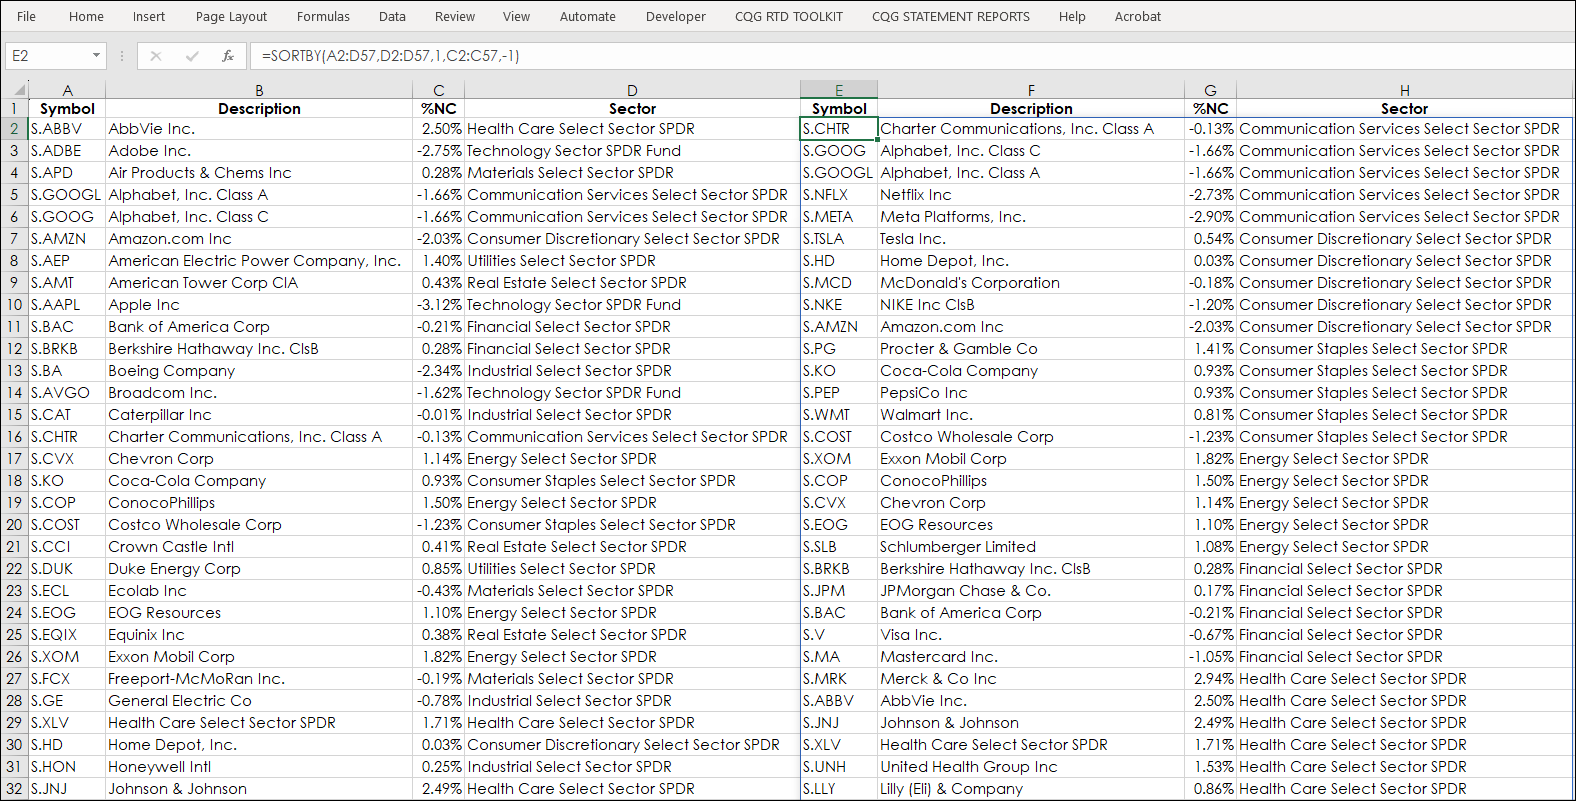1576x801 pixels.
Task: Click the Schlumberger Limited cell
Action: (x=1031, y=547)
